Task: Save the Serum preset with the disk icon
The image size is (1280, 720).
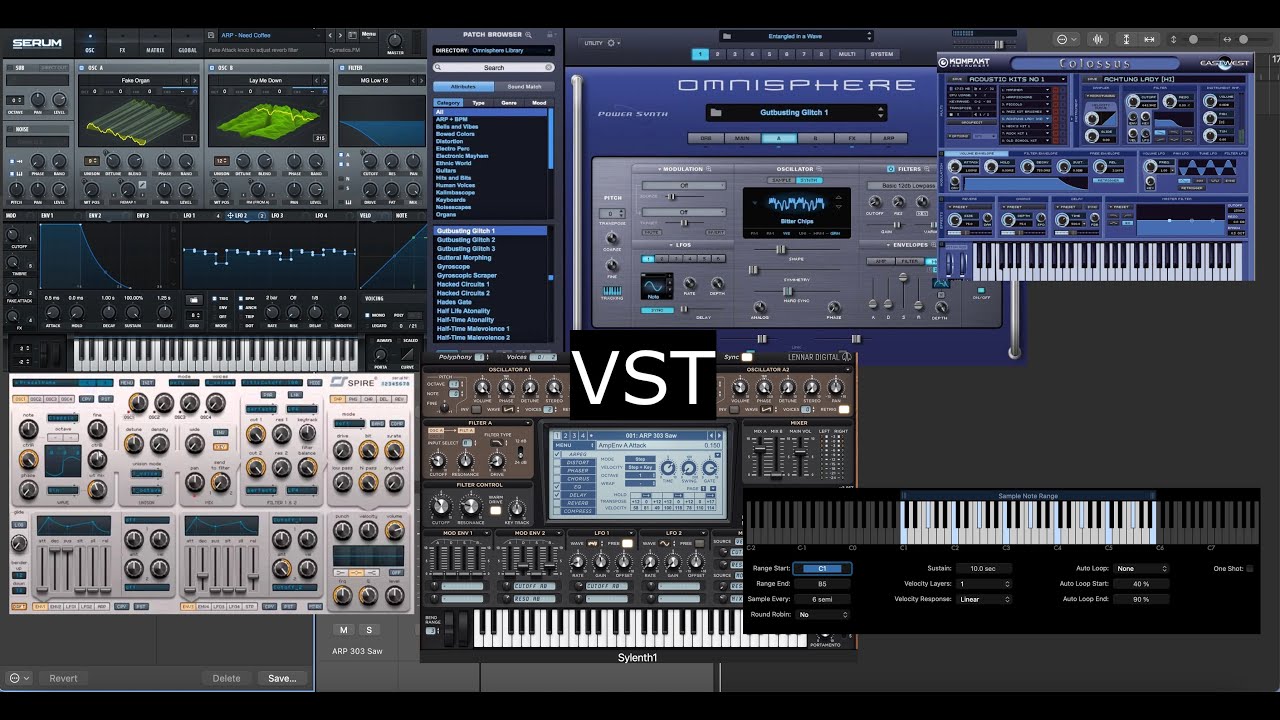Action: pos(211,35)
